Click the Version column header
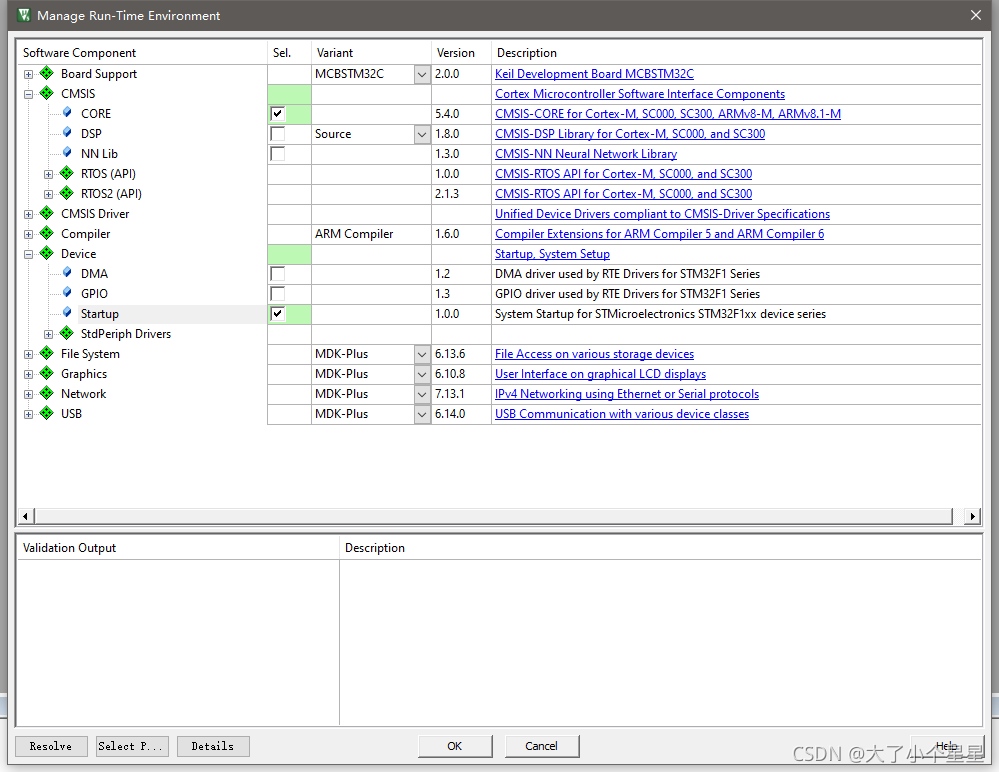Image resolution: width=999 pixels, height=772 pixels. click(x=461, y=53)
